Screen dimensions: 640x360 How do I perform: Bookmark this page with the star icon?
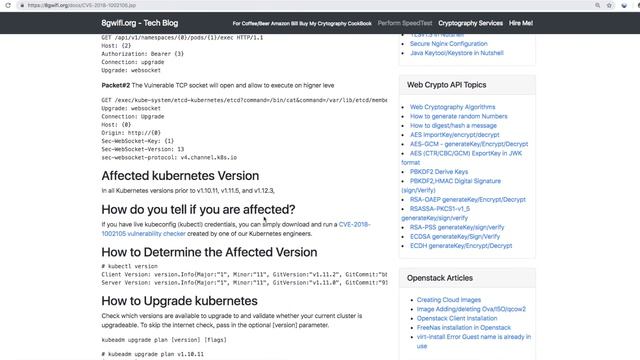pos(609,5)
